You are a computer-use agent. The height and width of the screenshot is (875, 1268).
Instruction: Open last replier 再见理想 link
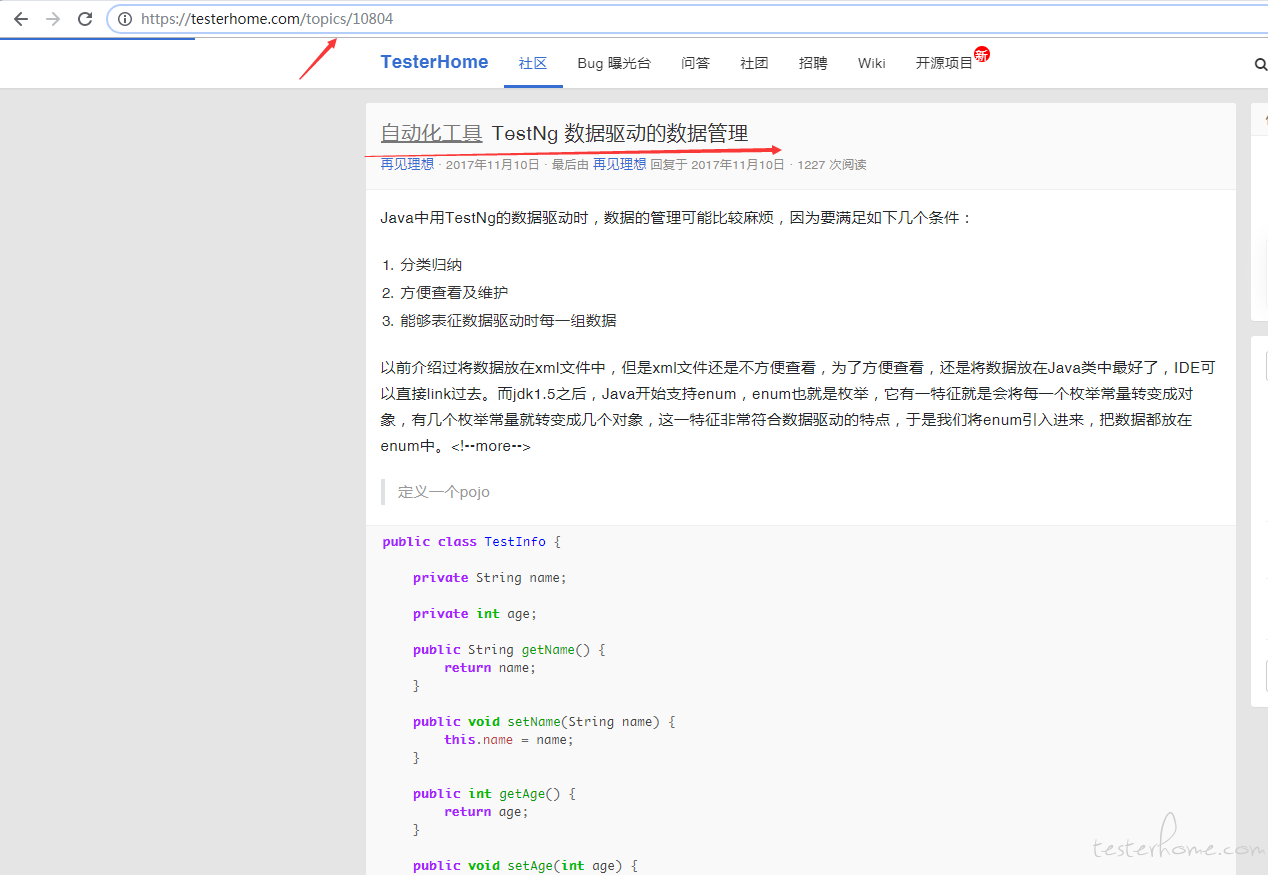(x=619, y=164)
